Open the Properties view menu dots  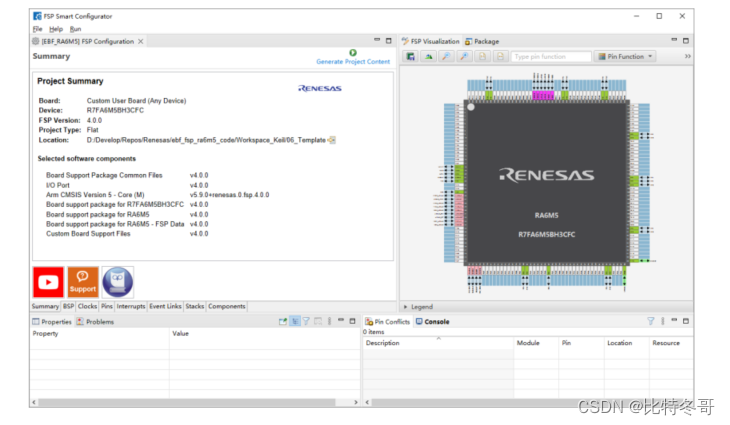(330, 321)
